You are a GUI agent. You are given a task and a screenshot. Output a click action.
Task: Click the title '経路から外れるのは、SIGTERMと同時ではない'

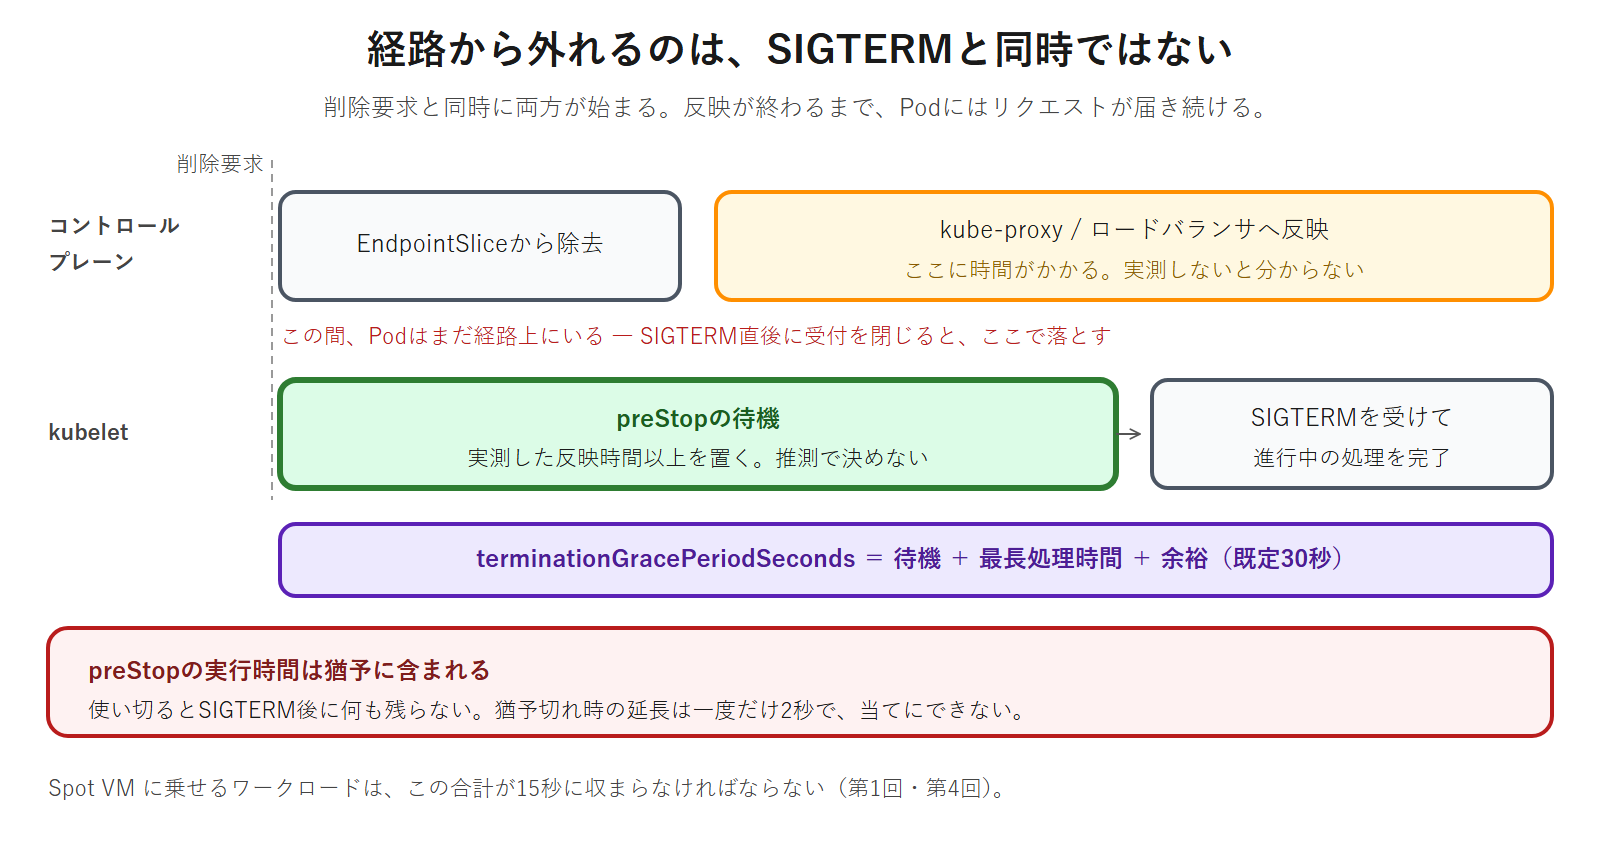coord(800,48)
